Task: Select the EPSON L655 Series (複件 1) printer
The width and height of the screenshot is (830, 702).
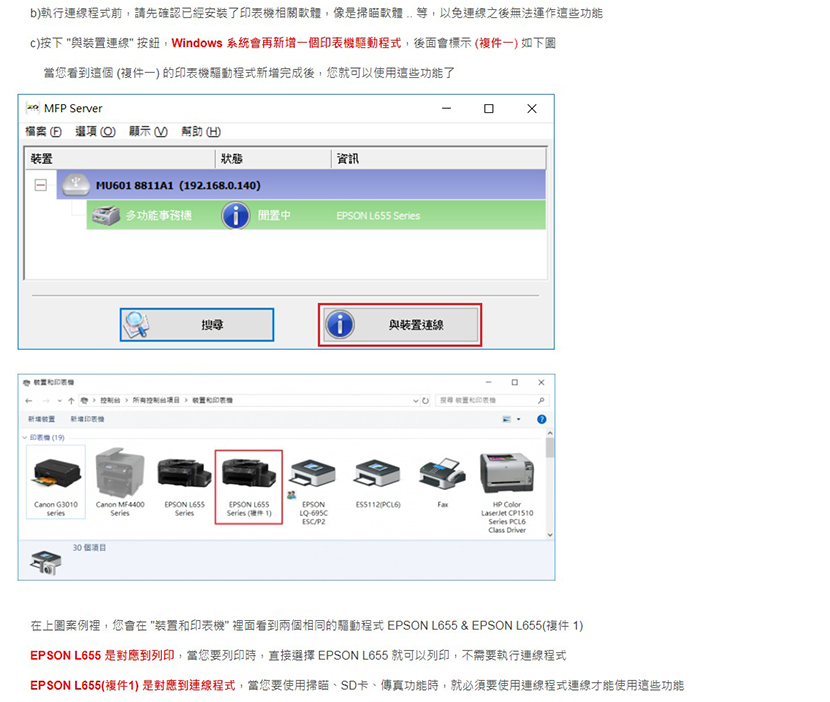Action: [x=249, y=487]
